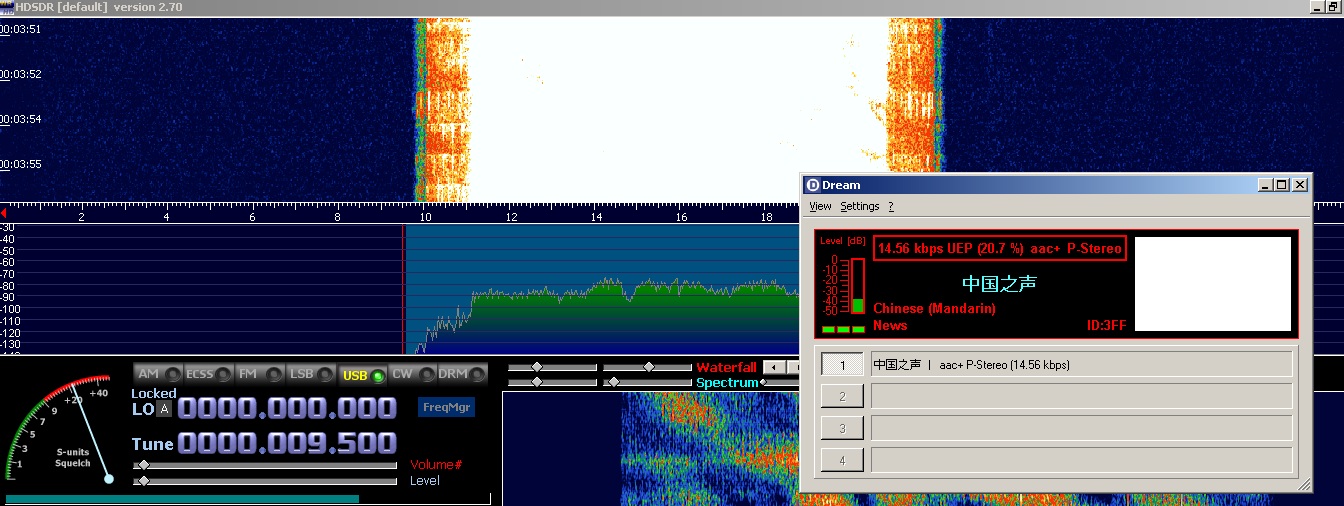The width and height of the screenshot is (1344, 506).
Task: Click the red Volume# label
Action: (436, 465)
